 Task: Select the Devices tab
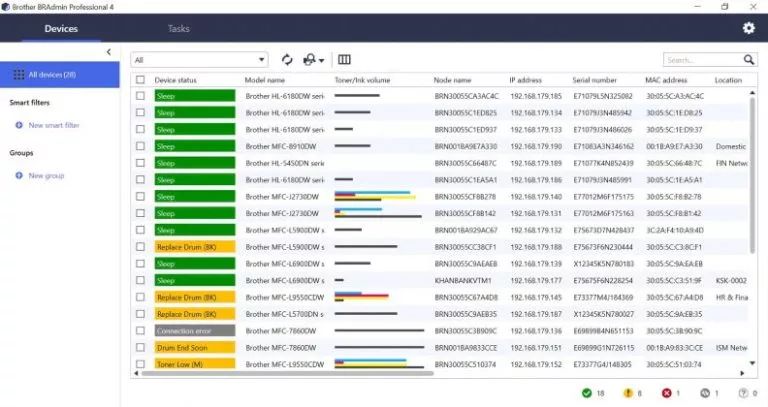[61, 29]
